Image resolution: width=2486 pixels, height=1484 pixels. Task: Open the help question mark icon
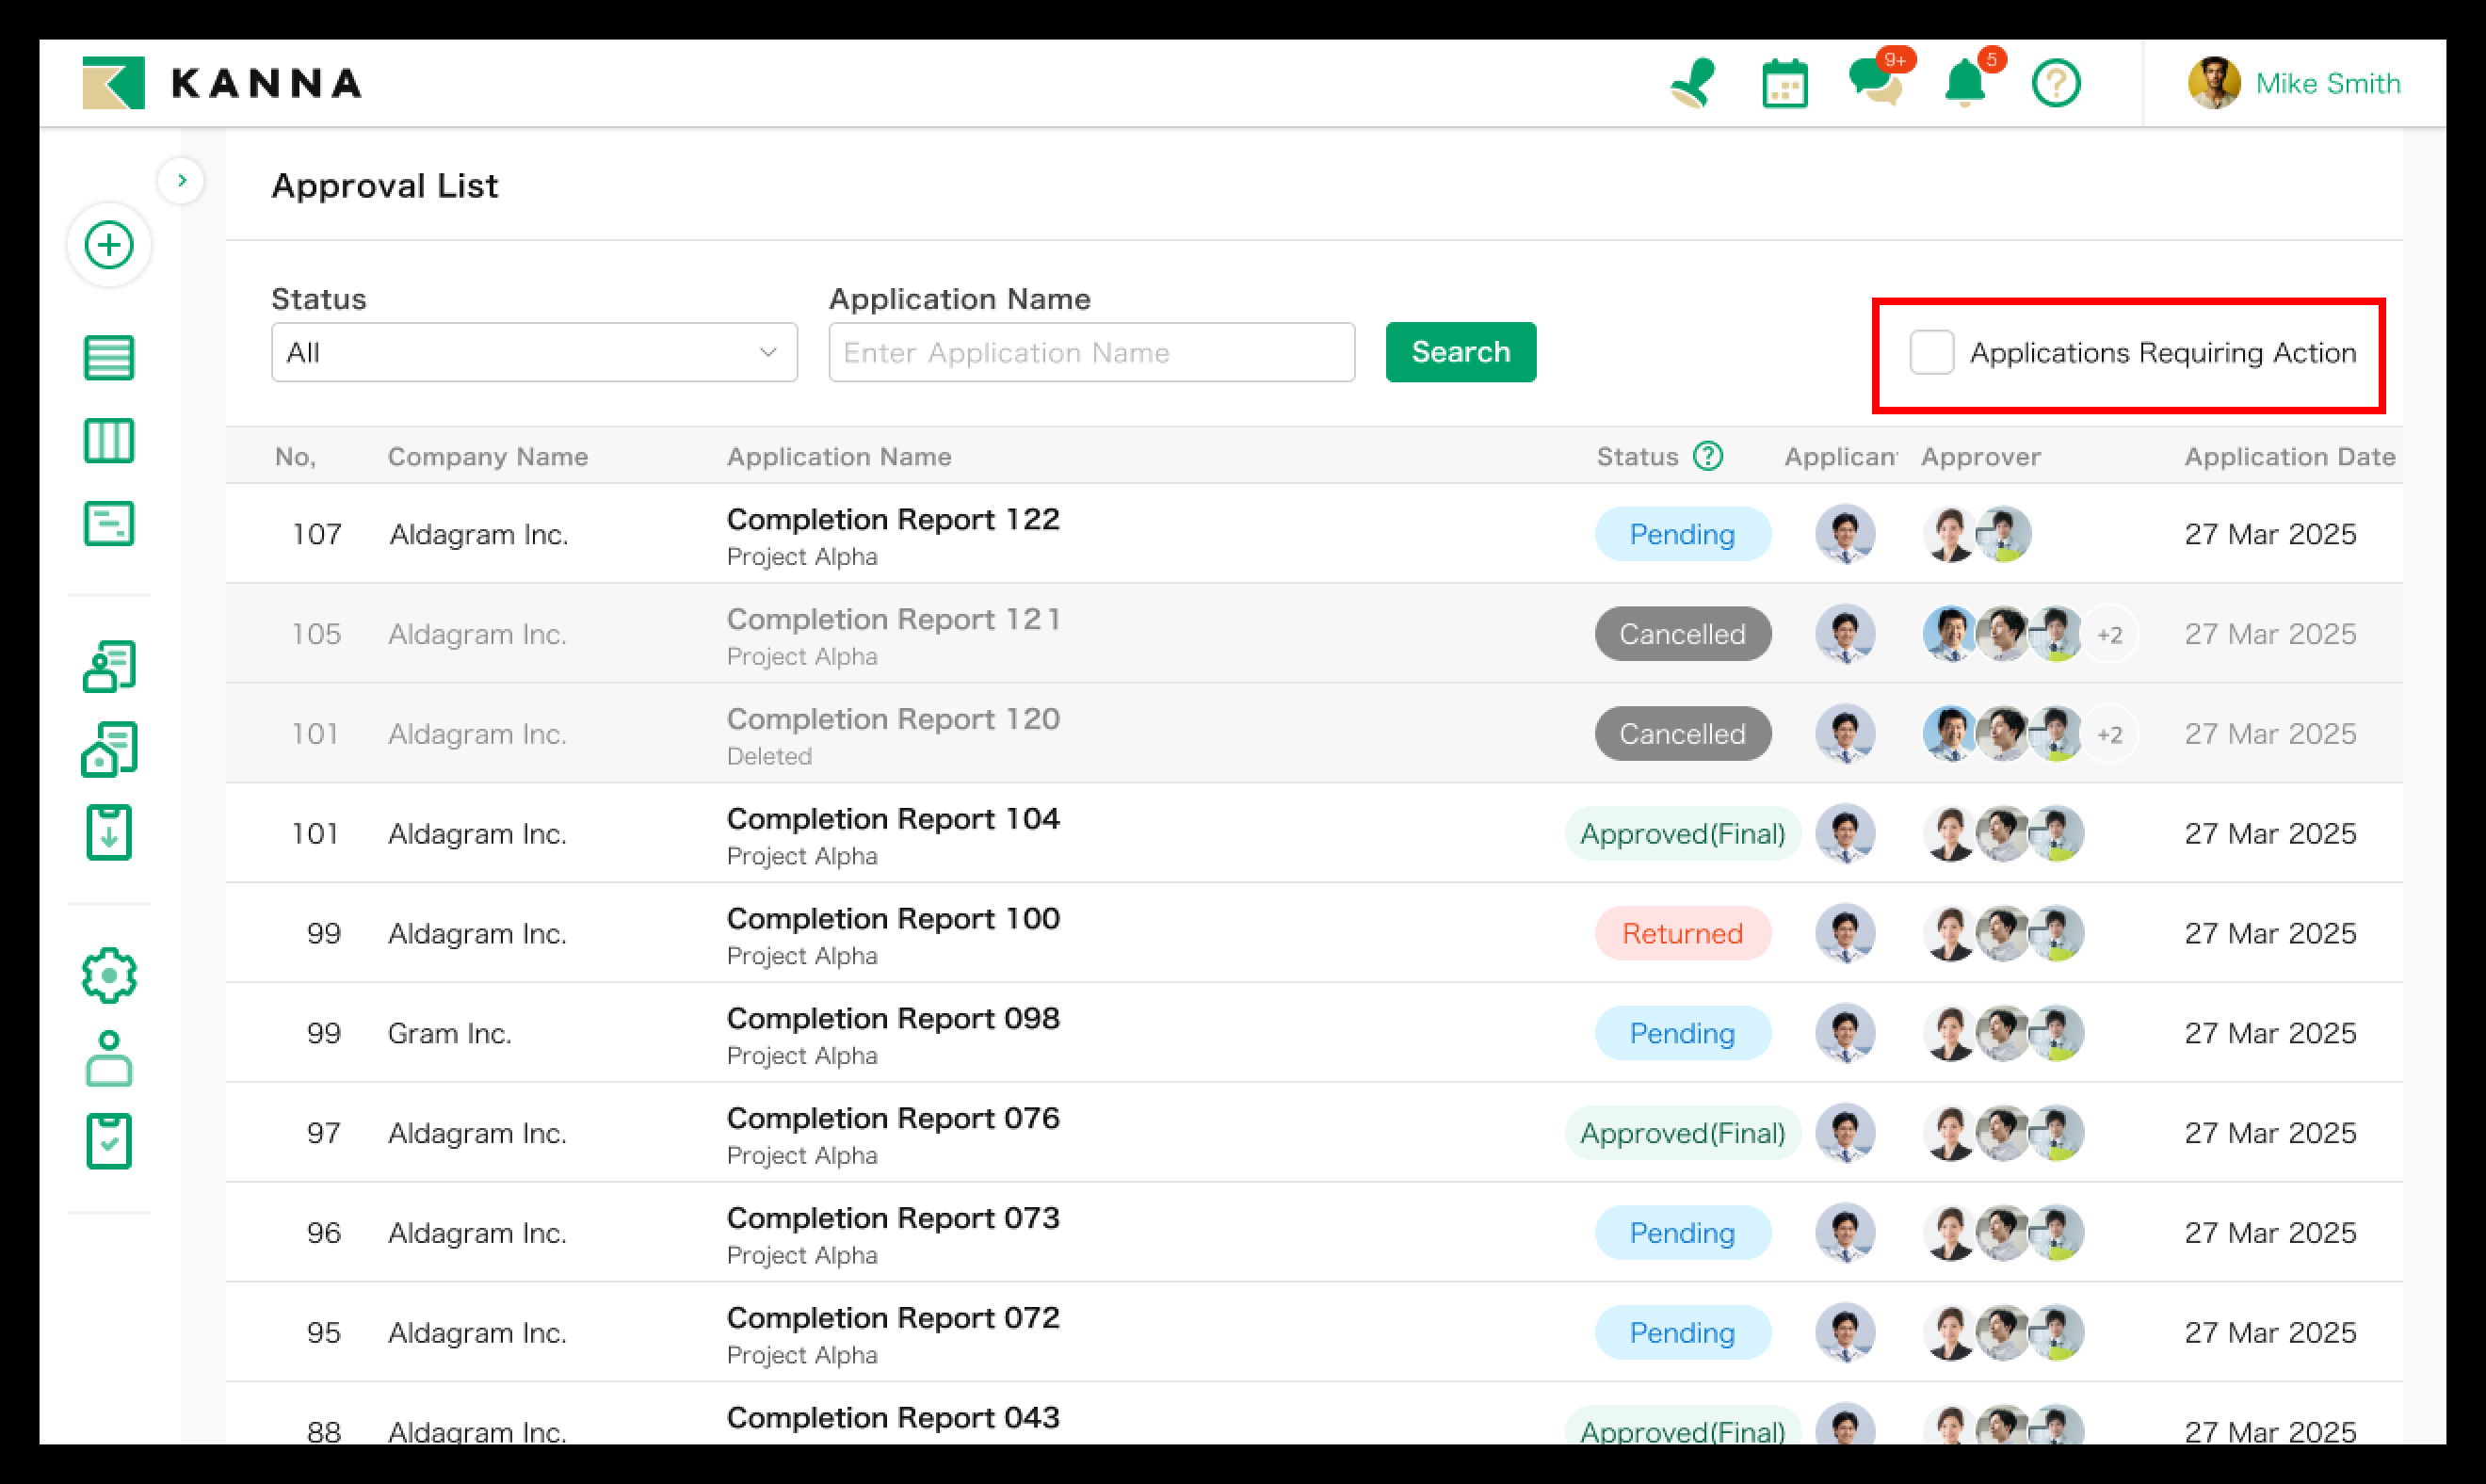[x=2056, y=83]
